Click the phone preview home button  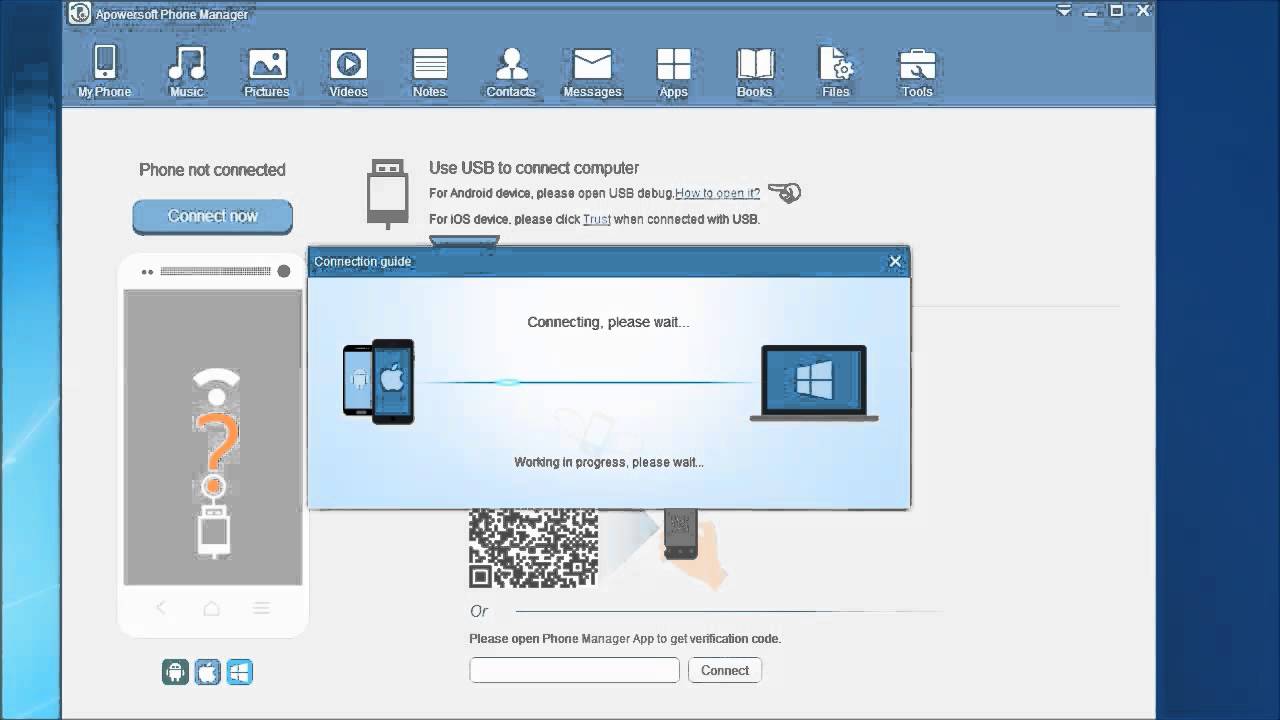click(x=211, y=607)
